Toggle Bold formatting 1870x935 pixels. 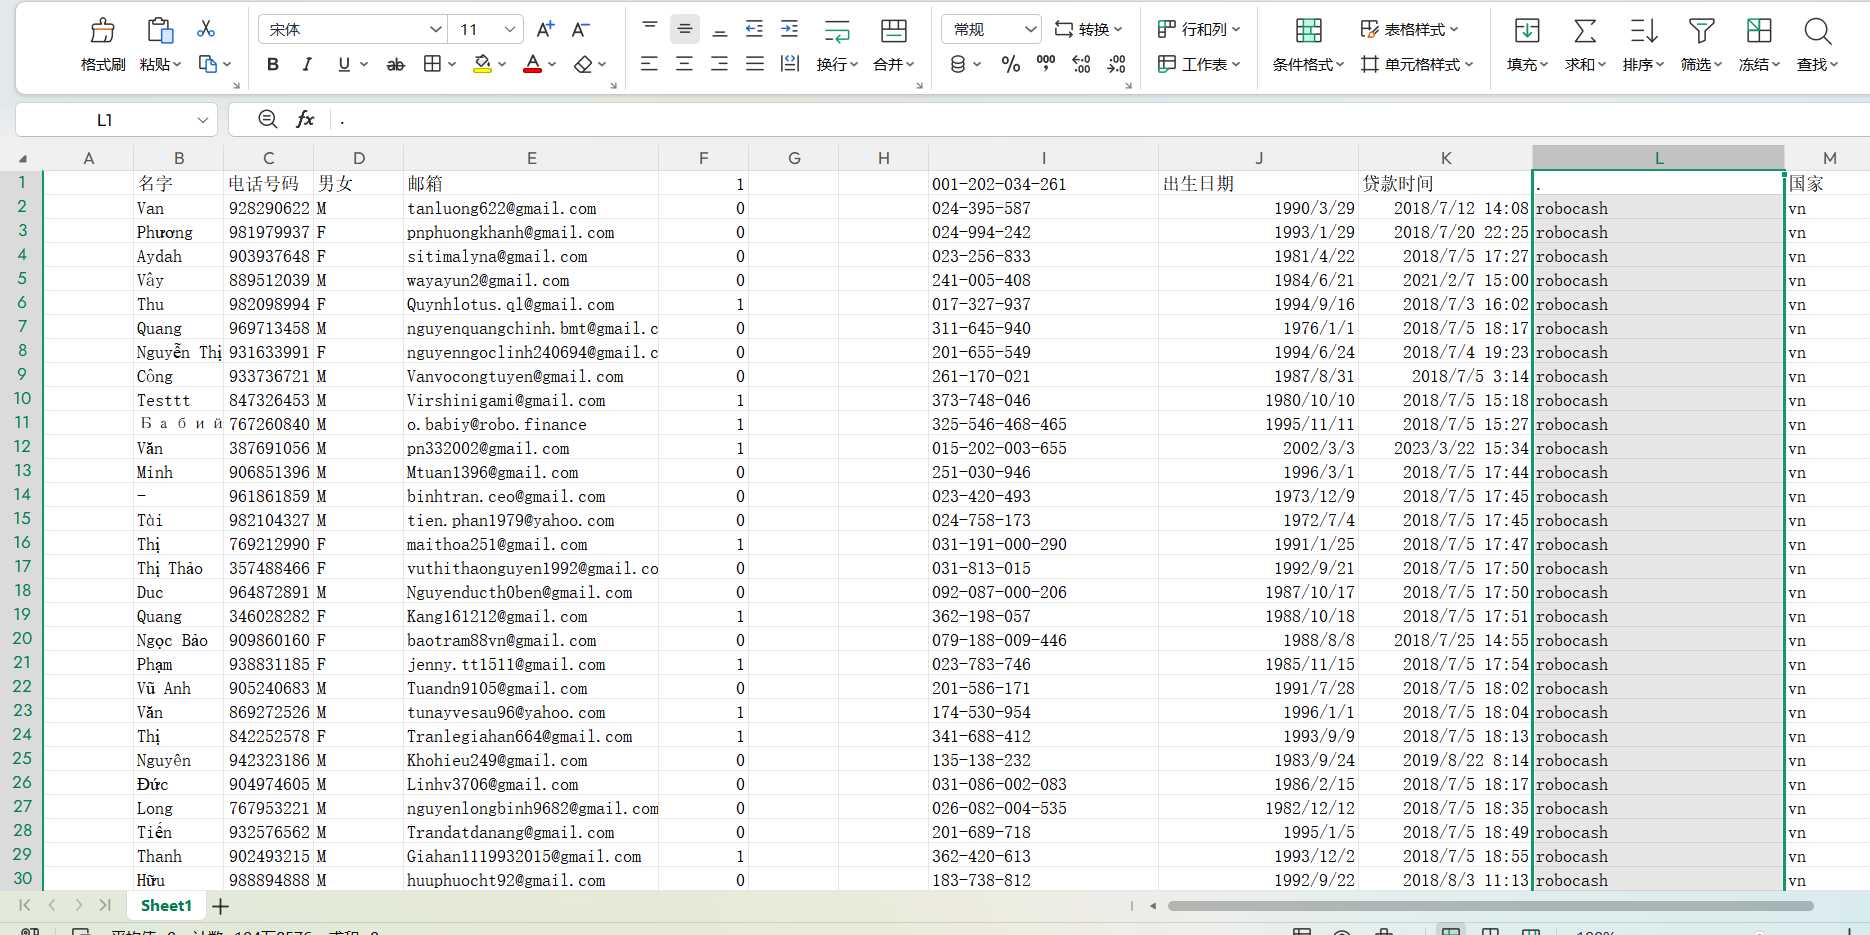[273, 64]
